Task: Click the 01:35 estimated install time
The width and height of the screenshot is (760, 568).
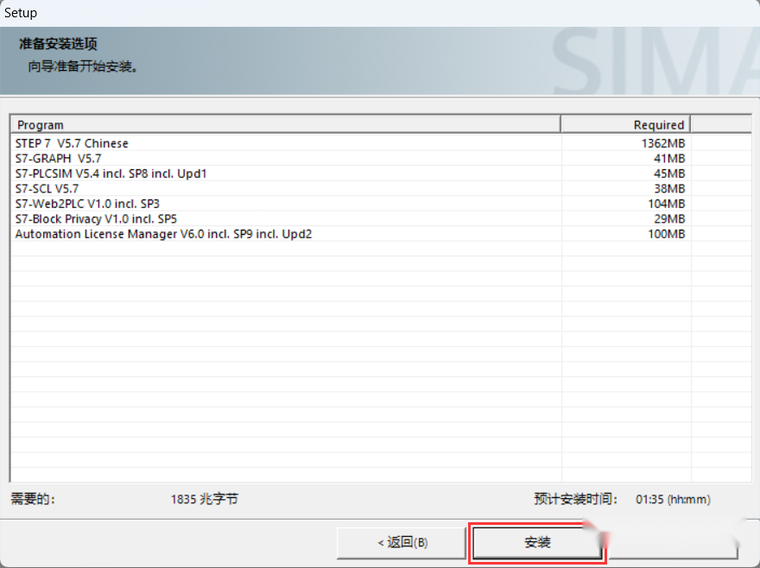Action: (x=651, y=499)
